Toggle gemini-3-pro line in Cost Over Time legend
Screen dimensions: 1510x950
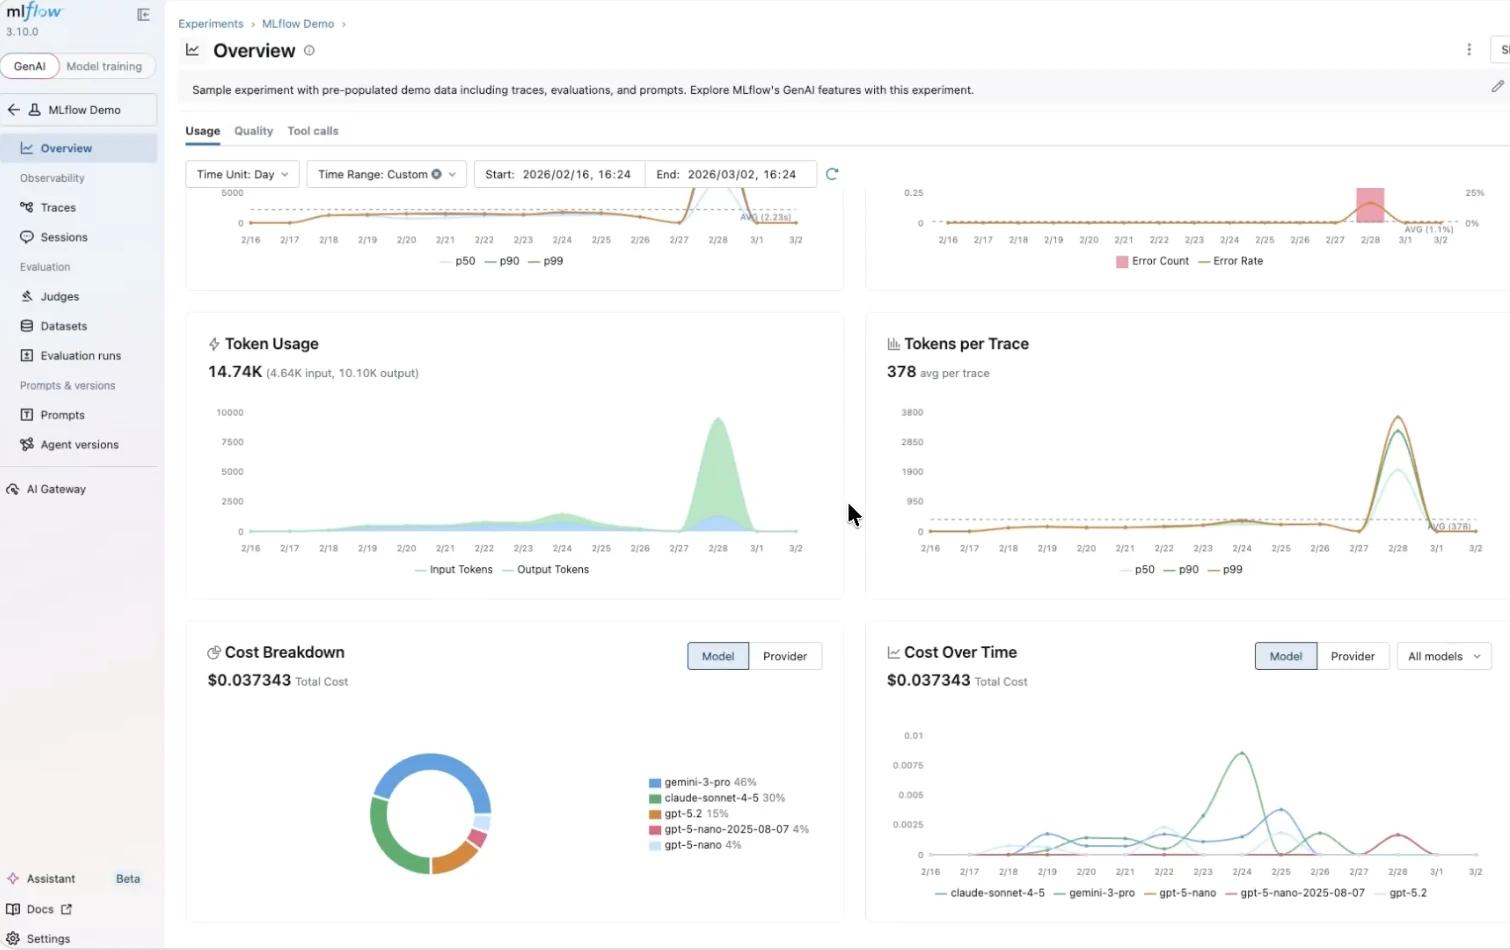1095,893
